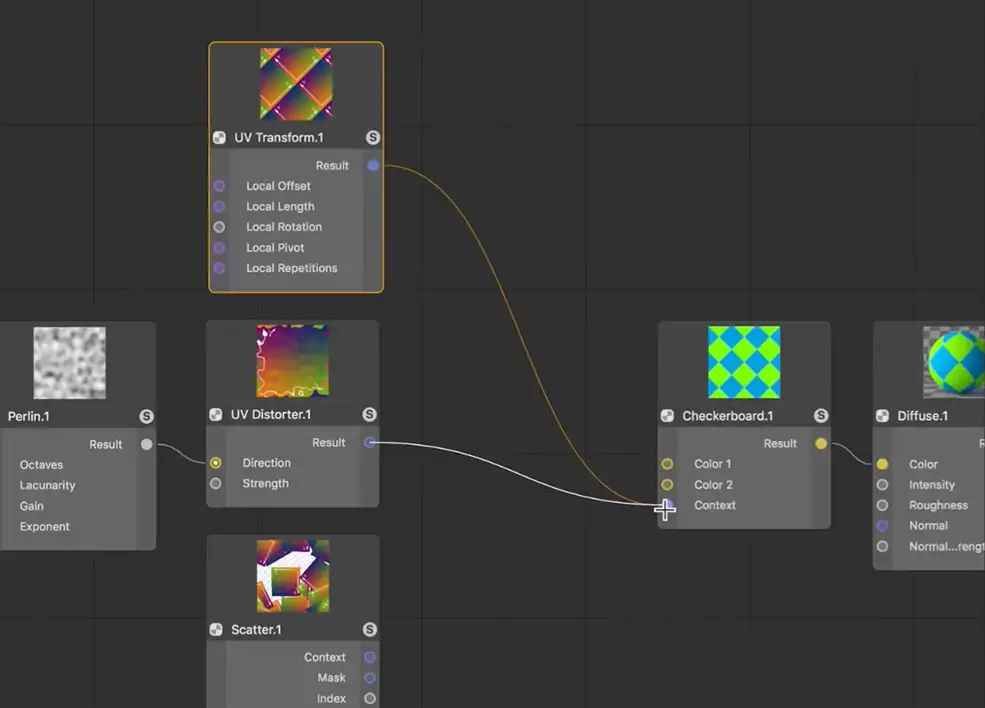The image size is (985, 708).
Task: Select the UV Transform.1 preview thumbnail
Action: point(296,84)
